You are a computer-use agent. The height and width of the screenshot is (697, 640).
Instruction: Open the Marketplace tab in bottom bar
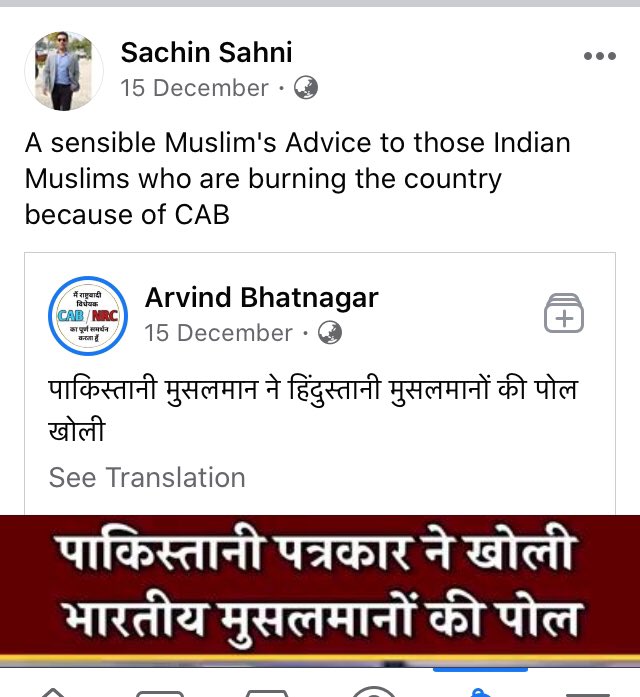click(x=267, y=693)
